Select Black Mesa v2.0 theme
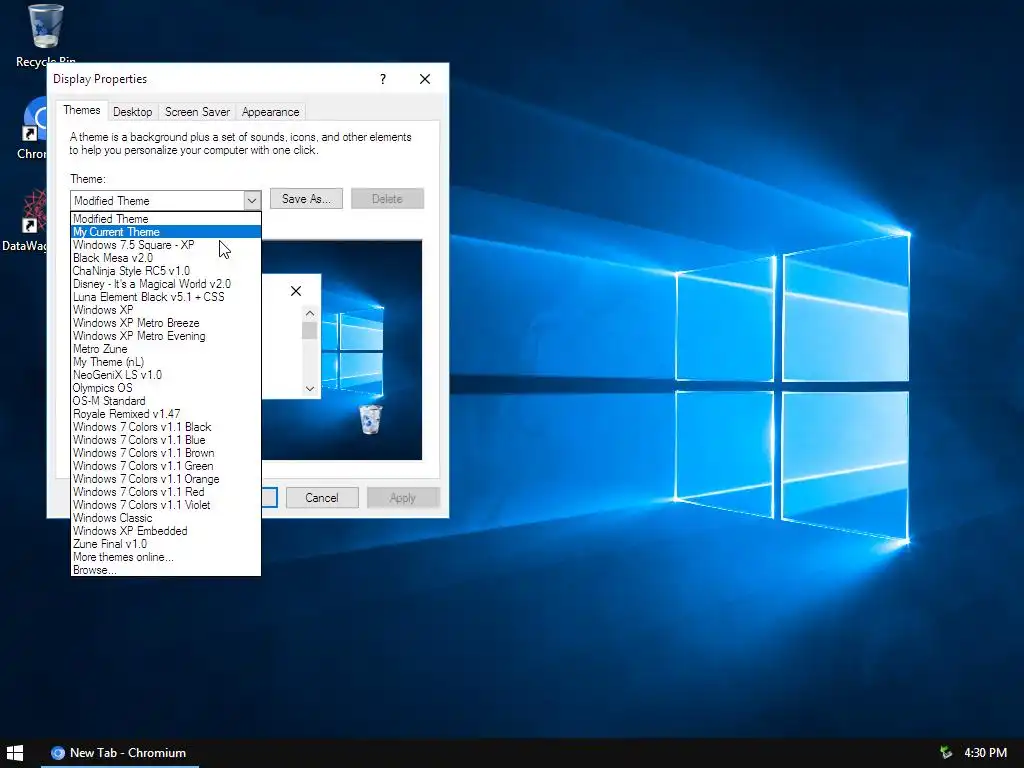The height and width of the screenshot is (768, 1024). [x=166, y=258]
